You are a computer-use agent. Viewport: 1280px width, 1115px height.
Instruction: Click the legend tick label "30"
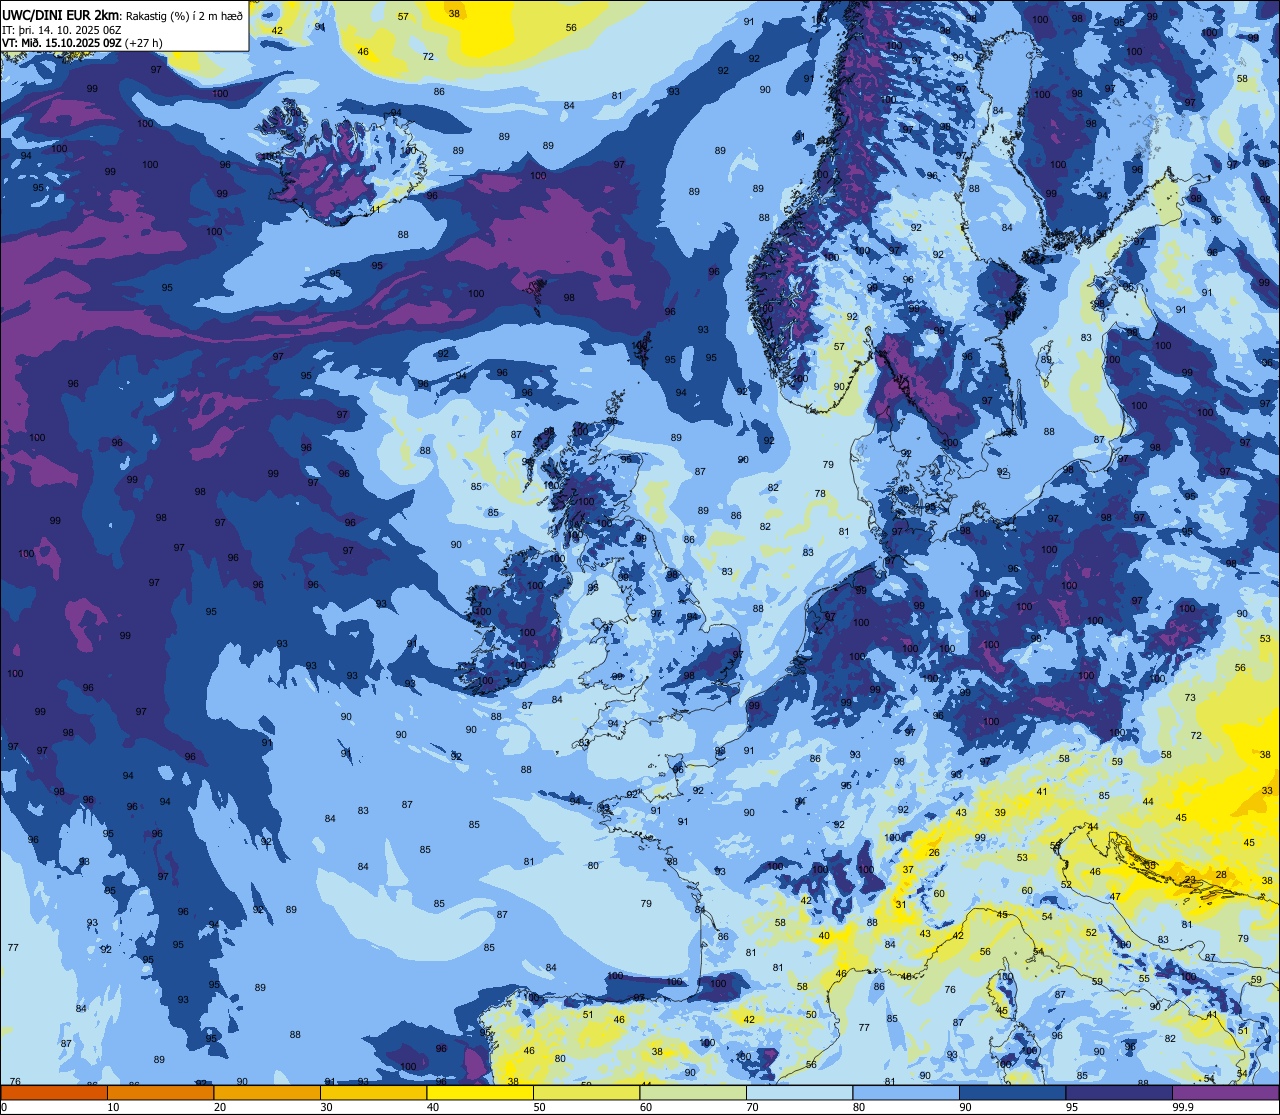[326, 1107]
